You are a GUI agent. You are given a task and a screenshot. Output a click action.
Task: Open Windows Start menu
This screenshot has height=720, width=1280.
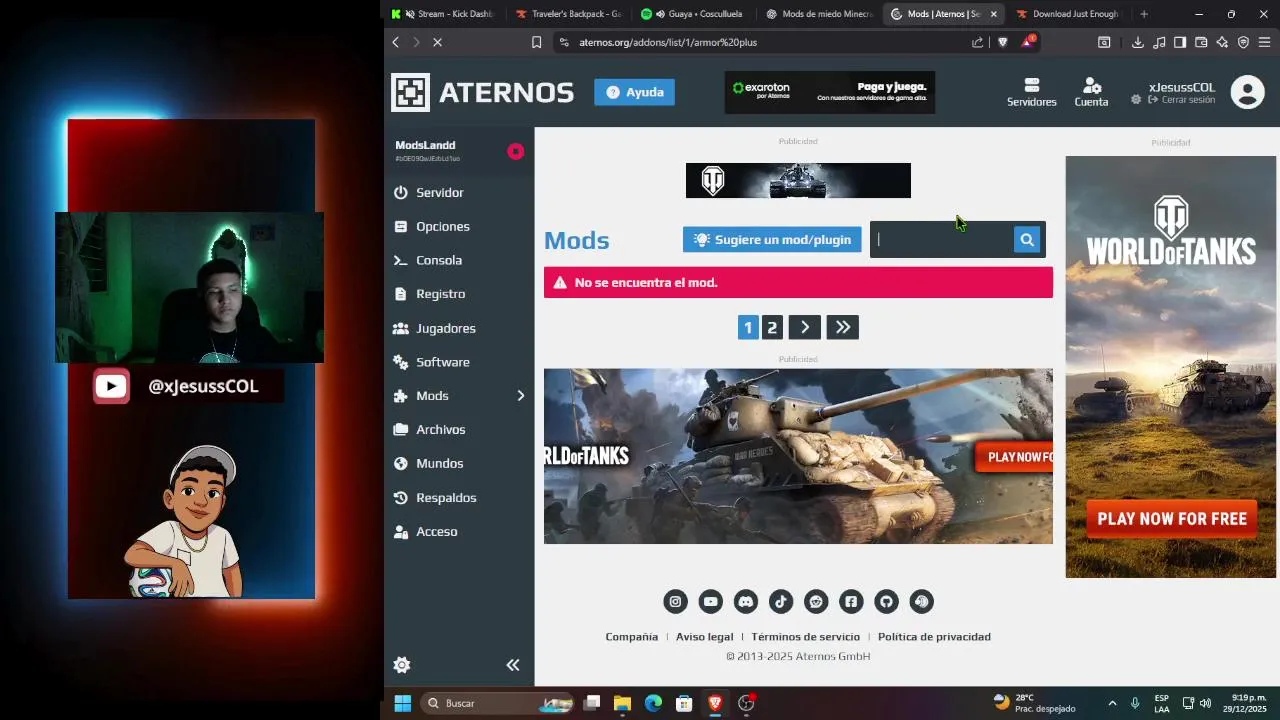[402, 703]
